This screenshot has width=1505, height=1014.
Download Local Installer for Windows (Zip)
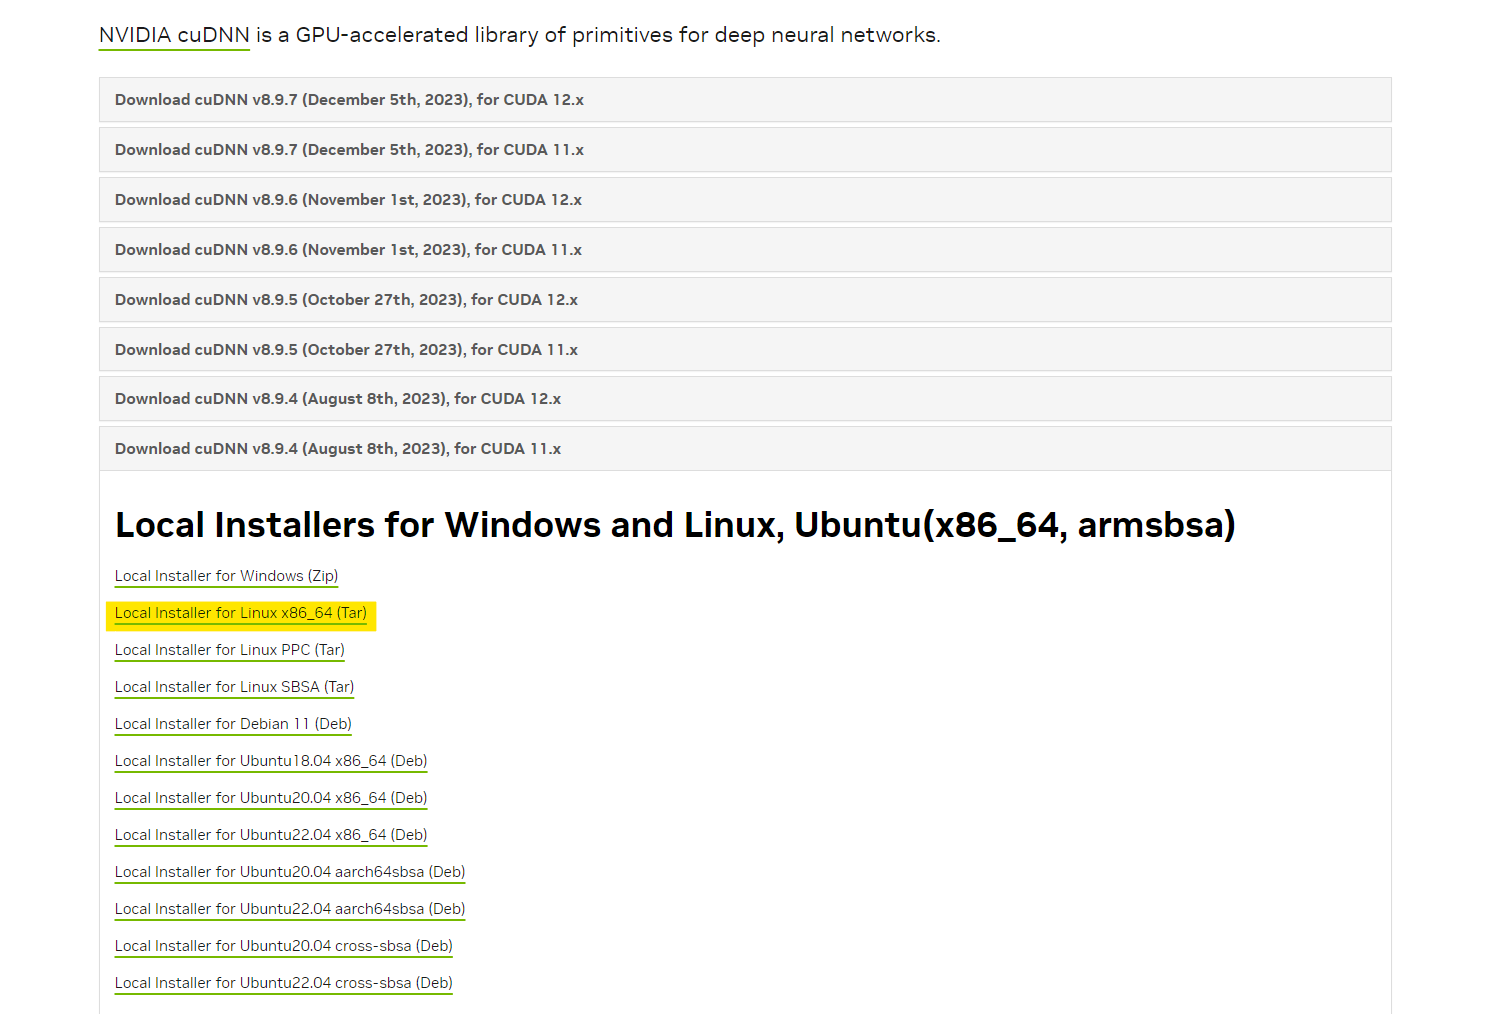pyautogui.click(x=226, y=576)
